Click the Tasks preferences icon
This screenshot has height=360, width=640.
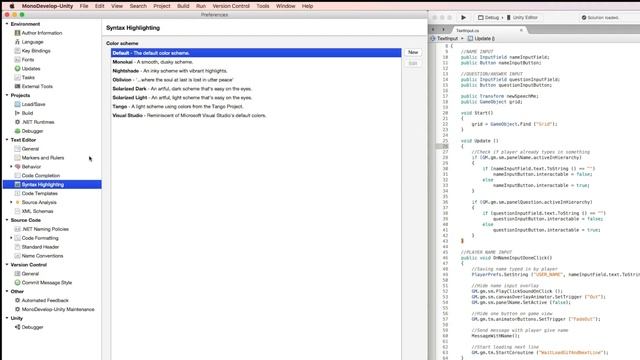(17, 77)
